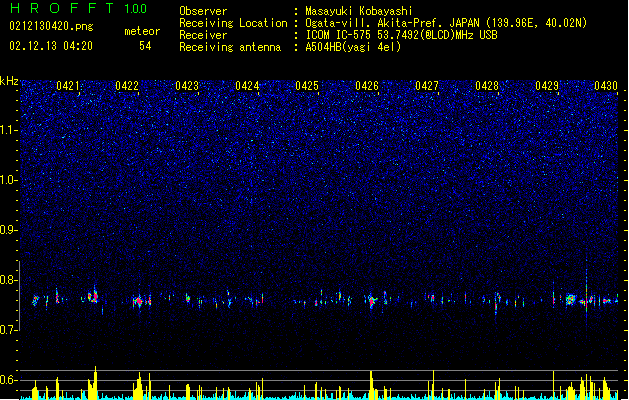Click the 0429 time marker

(x=547, y=86)
